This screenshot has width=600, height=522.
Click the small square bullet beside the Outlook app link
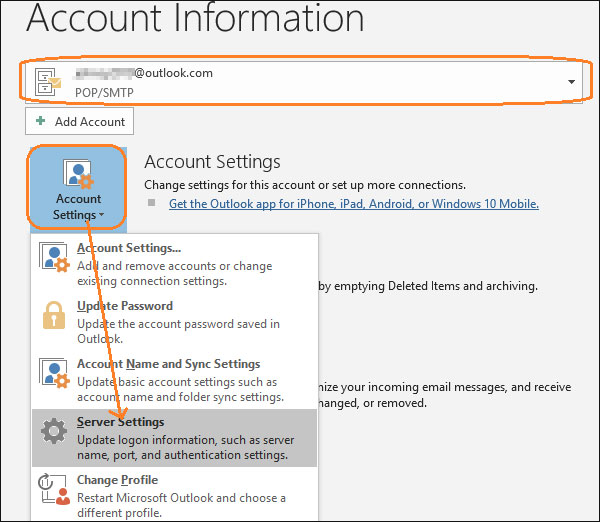pos(152,202)
